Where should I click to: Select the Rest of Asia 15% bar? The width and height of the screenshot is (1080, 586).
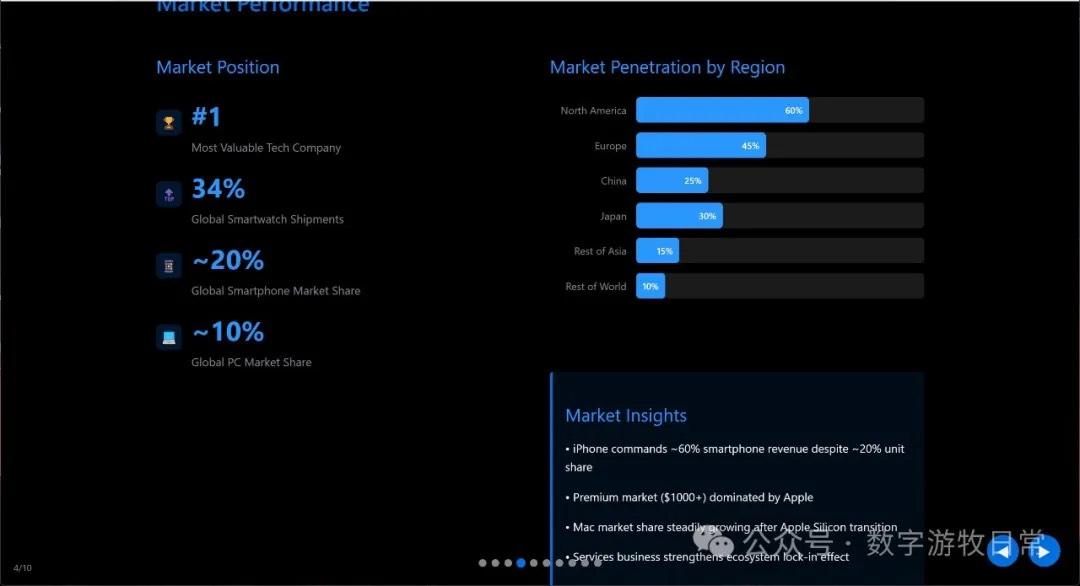click(657, 251)
